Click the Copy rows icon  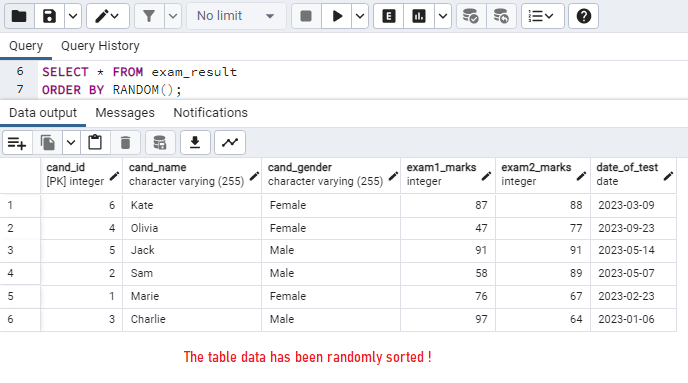tap(47, 143)
